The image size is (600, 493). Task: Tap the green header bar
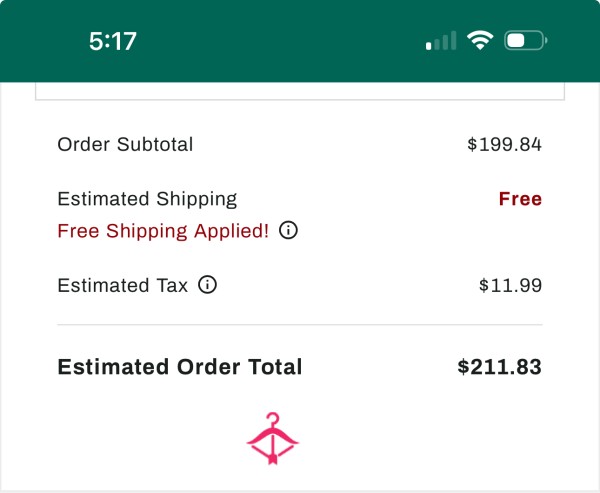(300, 41)
